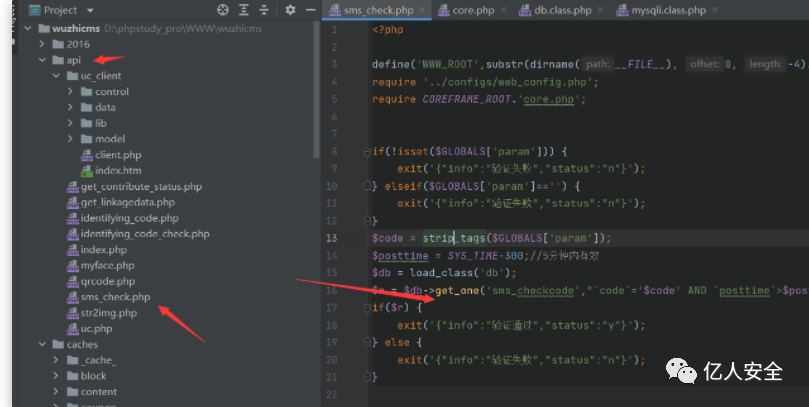Click the control folder icon
The width and height of the screenshot is (809, 407).
(87, 91)
